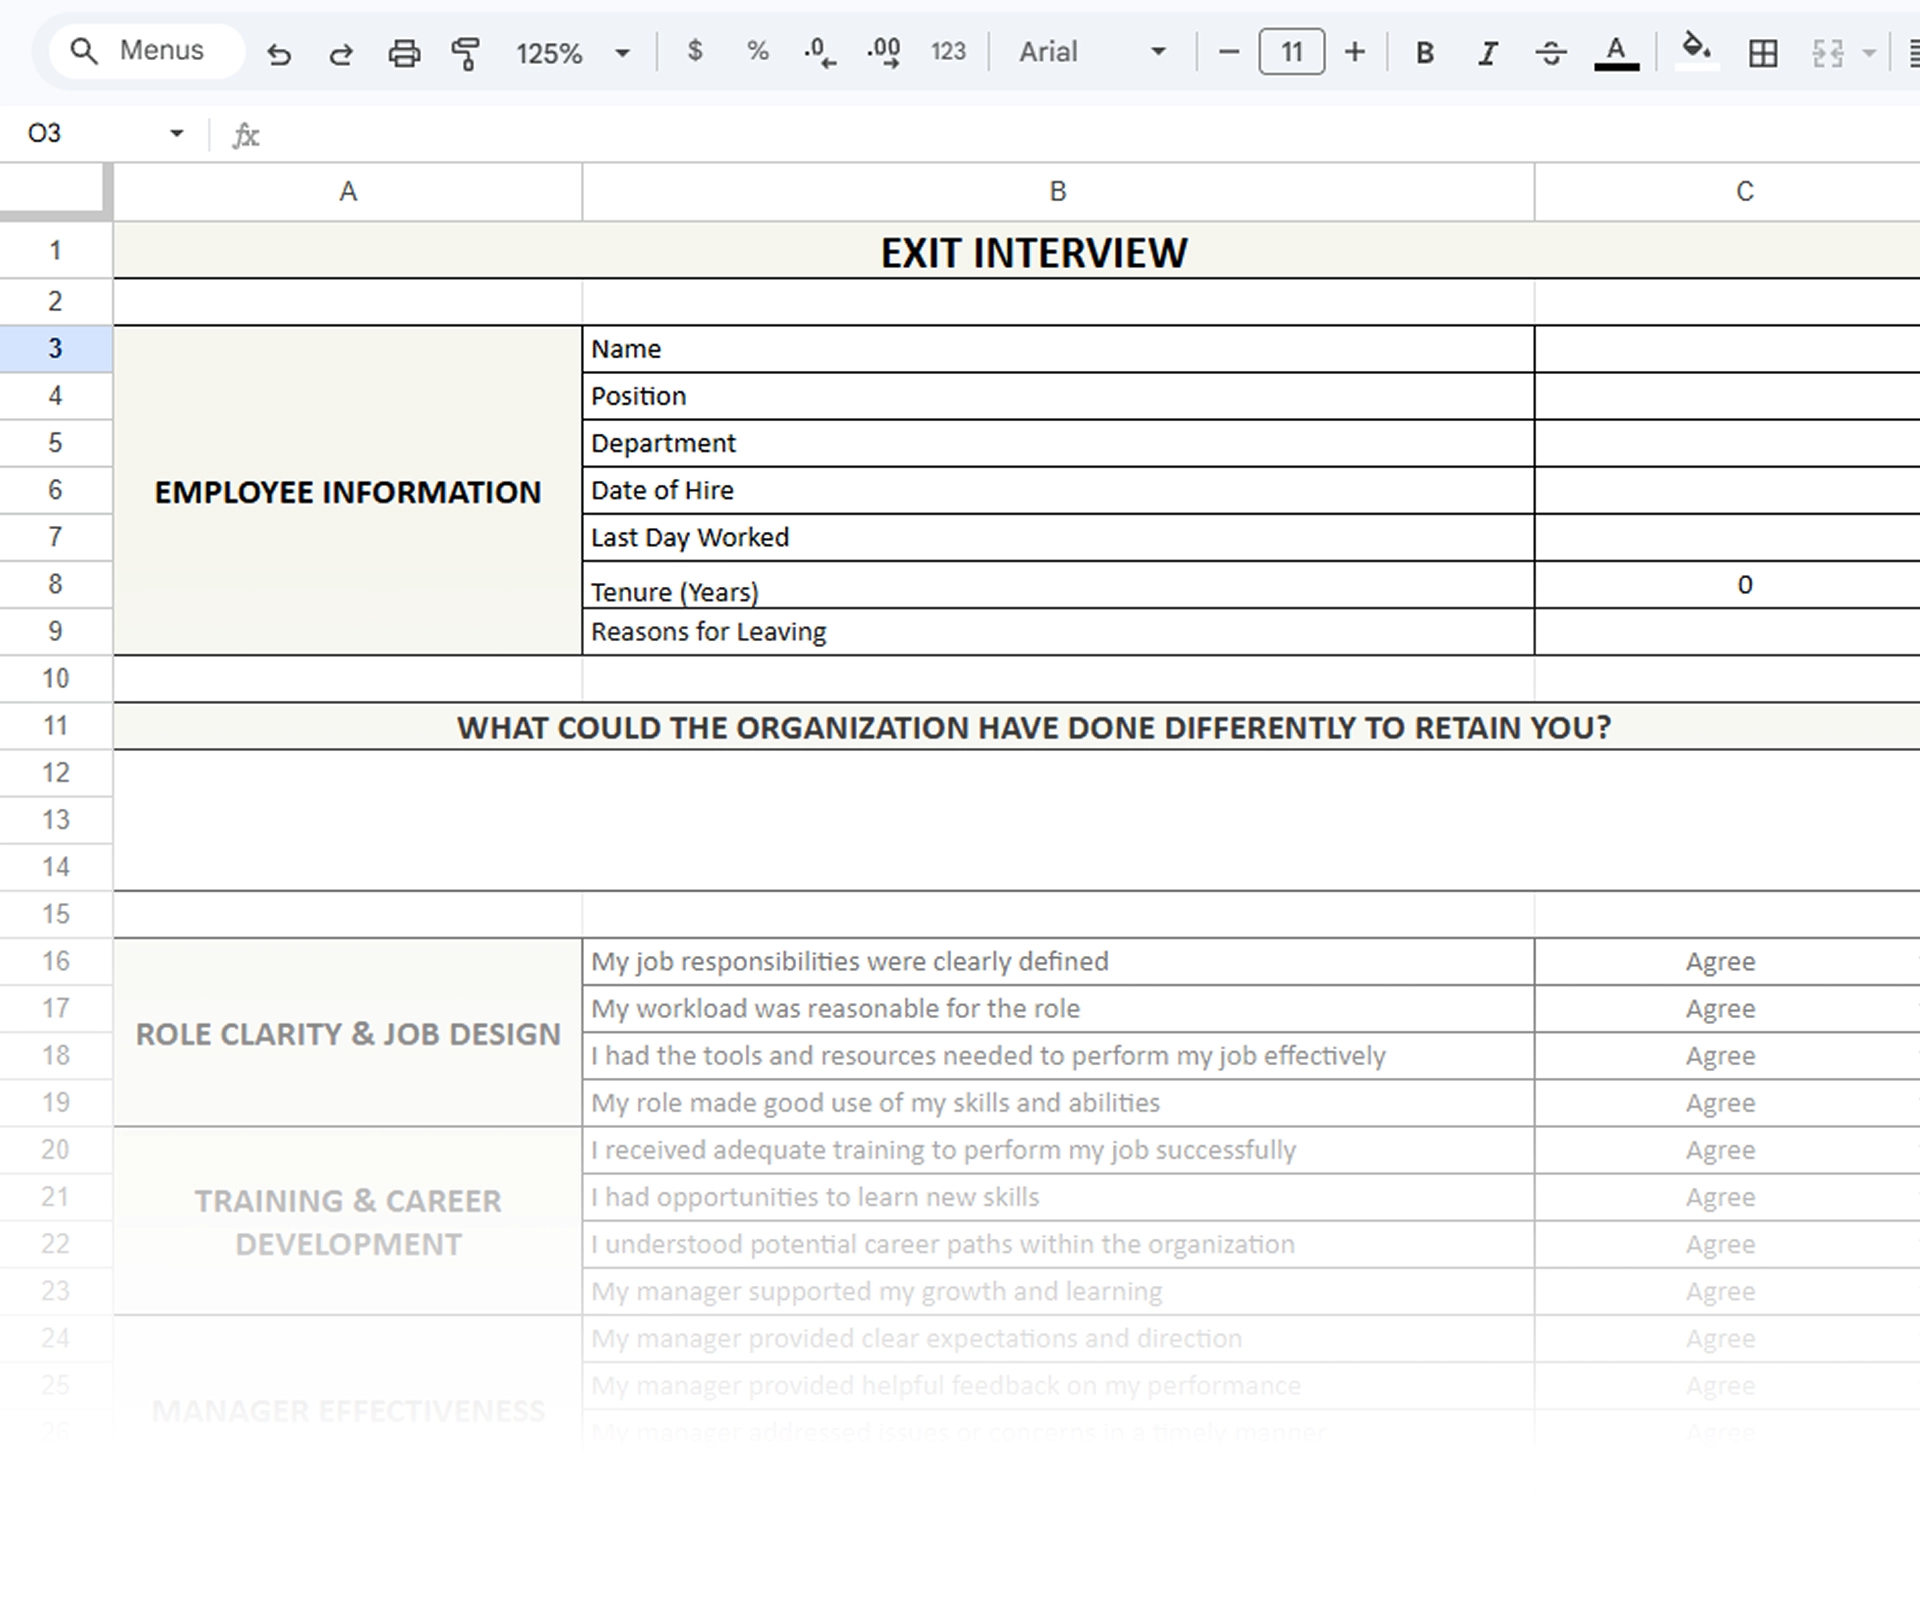Decrease decimal places

coord(820,51)
